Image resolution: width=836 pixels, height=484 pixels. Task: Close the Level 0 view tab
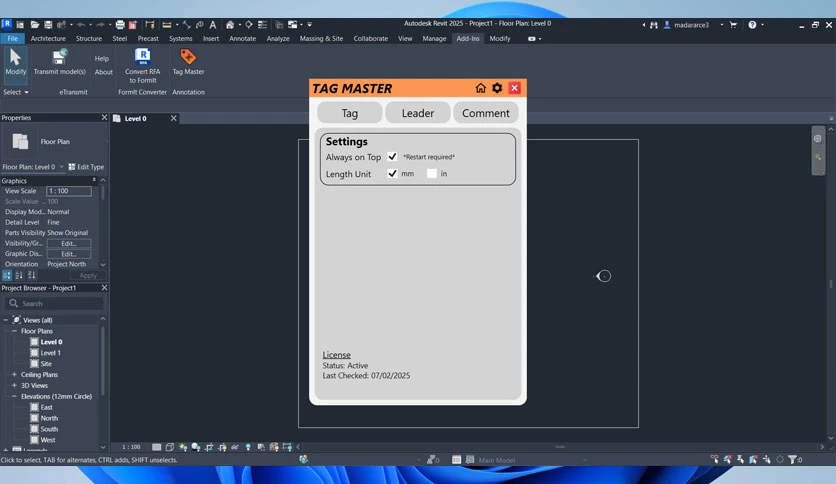[x=173, y=118]
